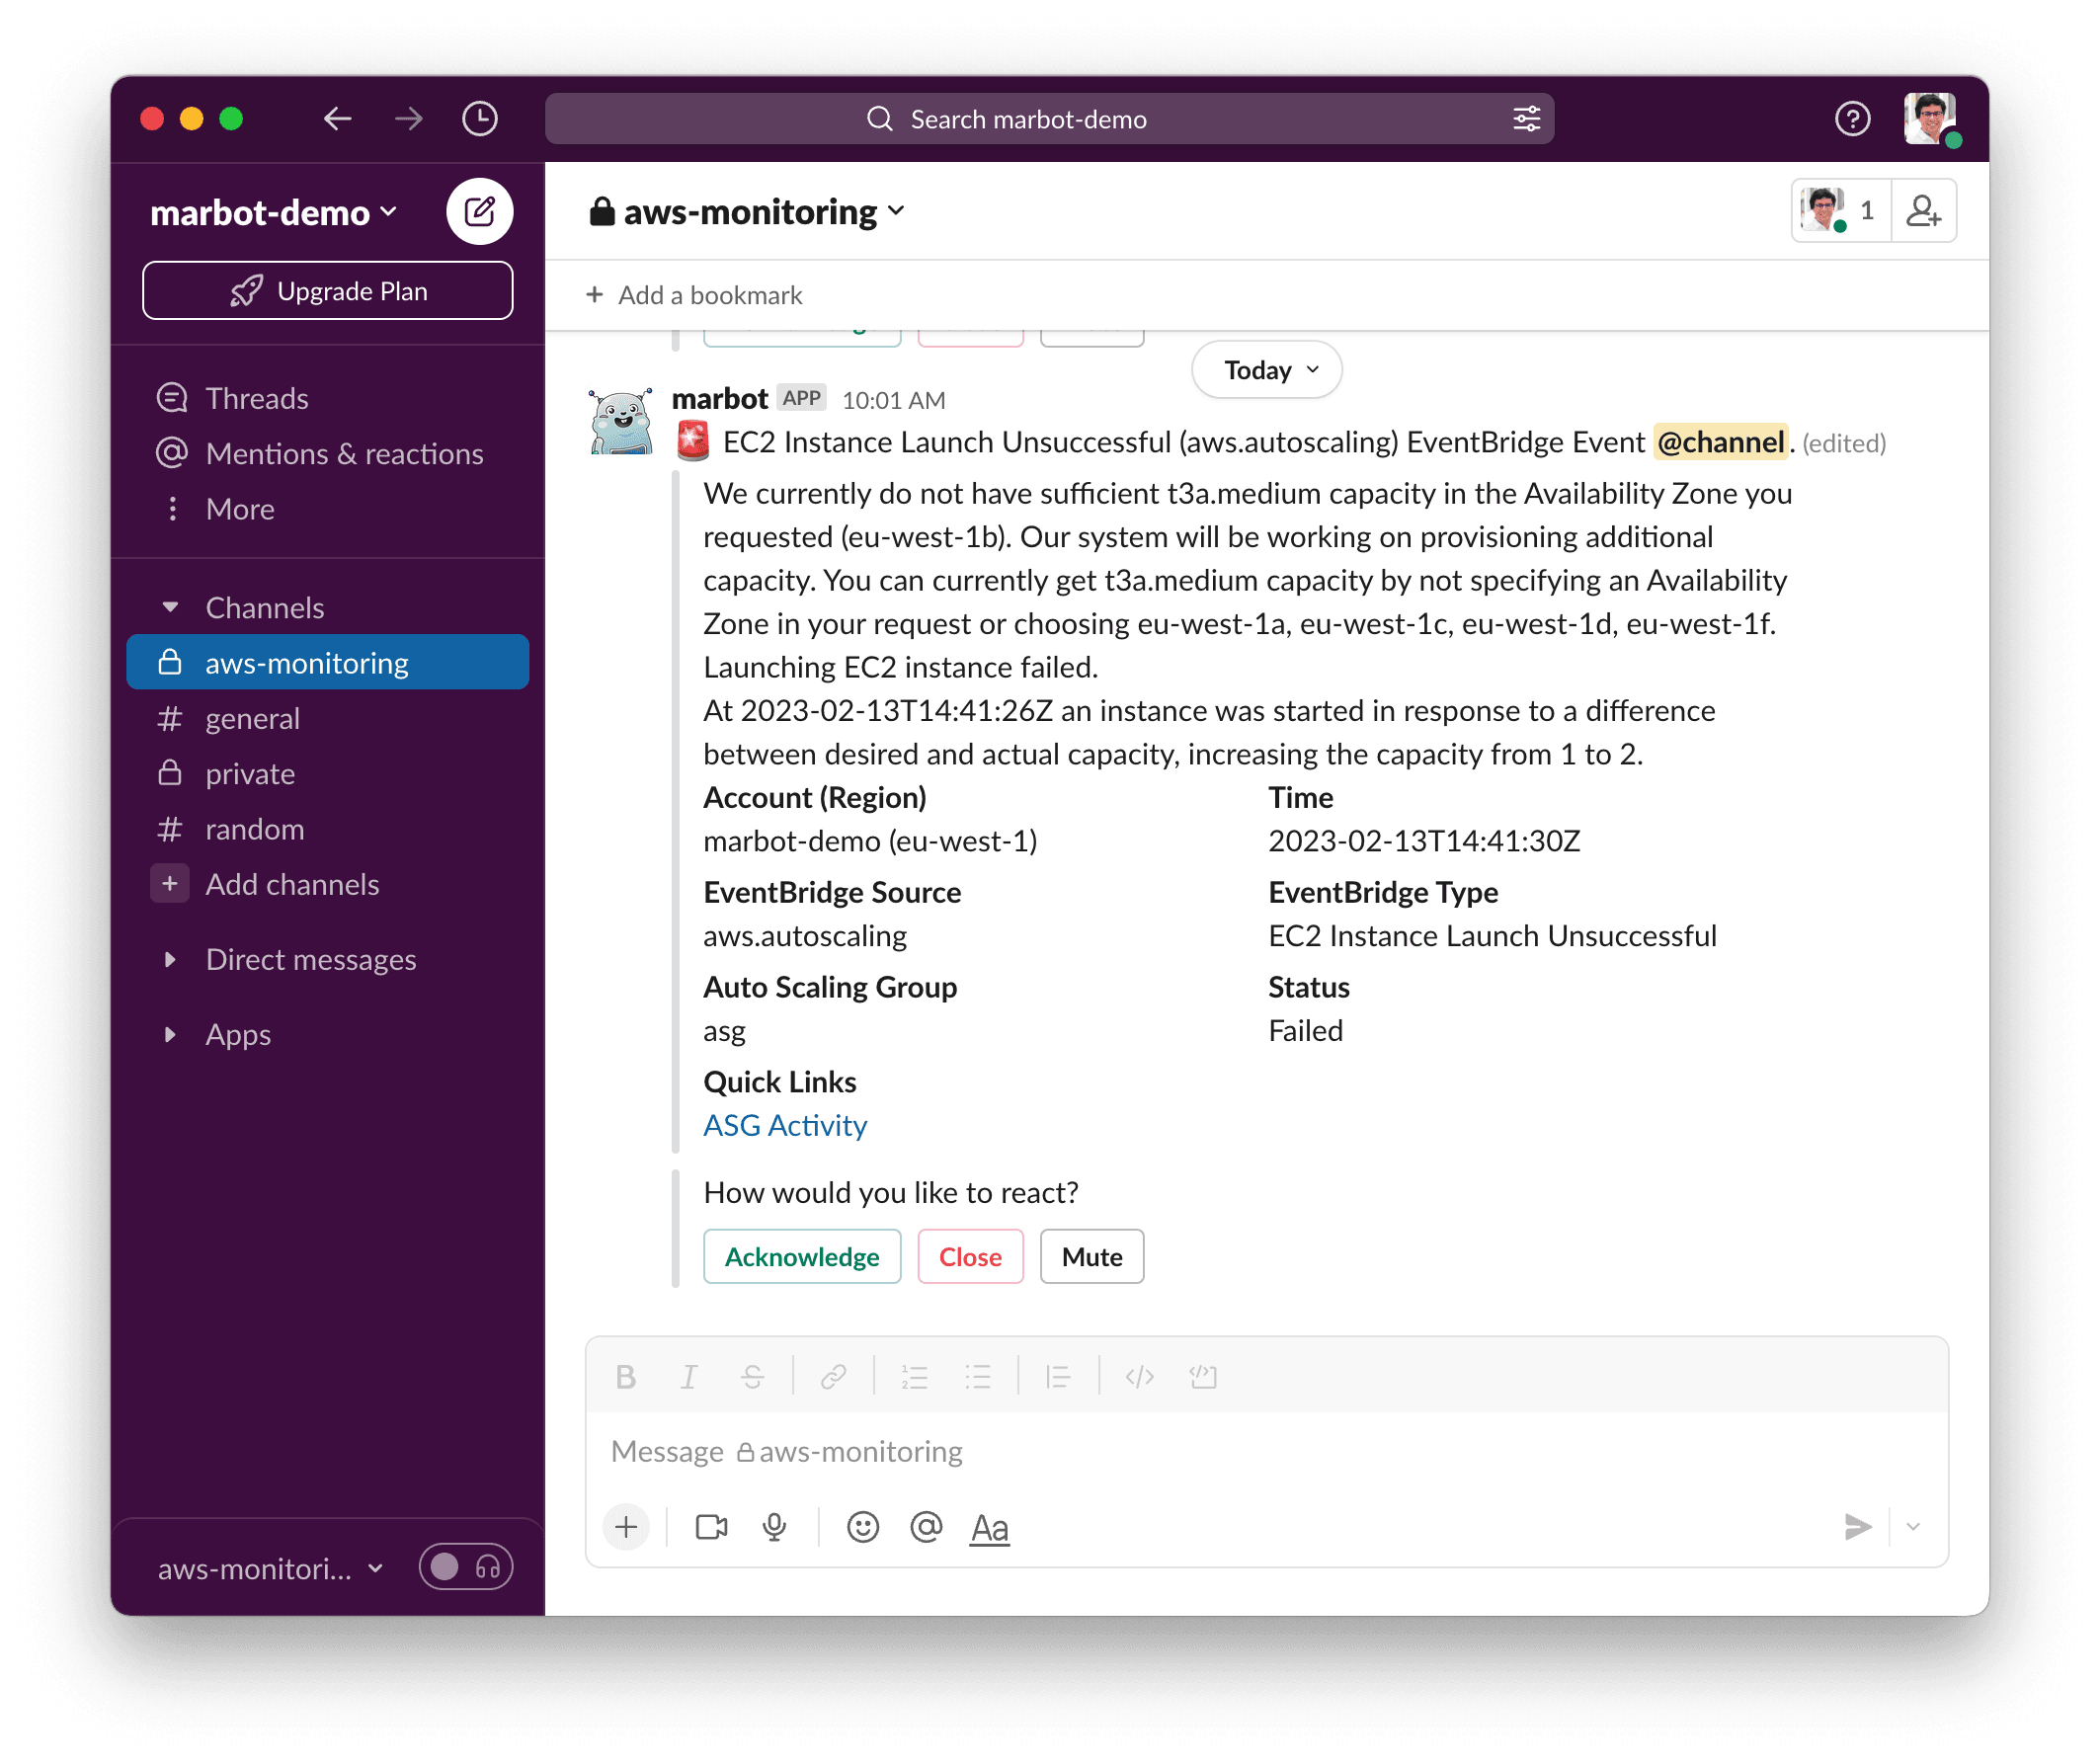Viewport: 2100px width, 1762px height.
Task: Select the private channel
Action: click(327, 773)
